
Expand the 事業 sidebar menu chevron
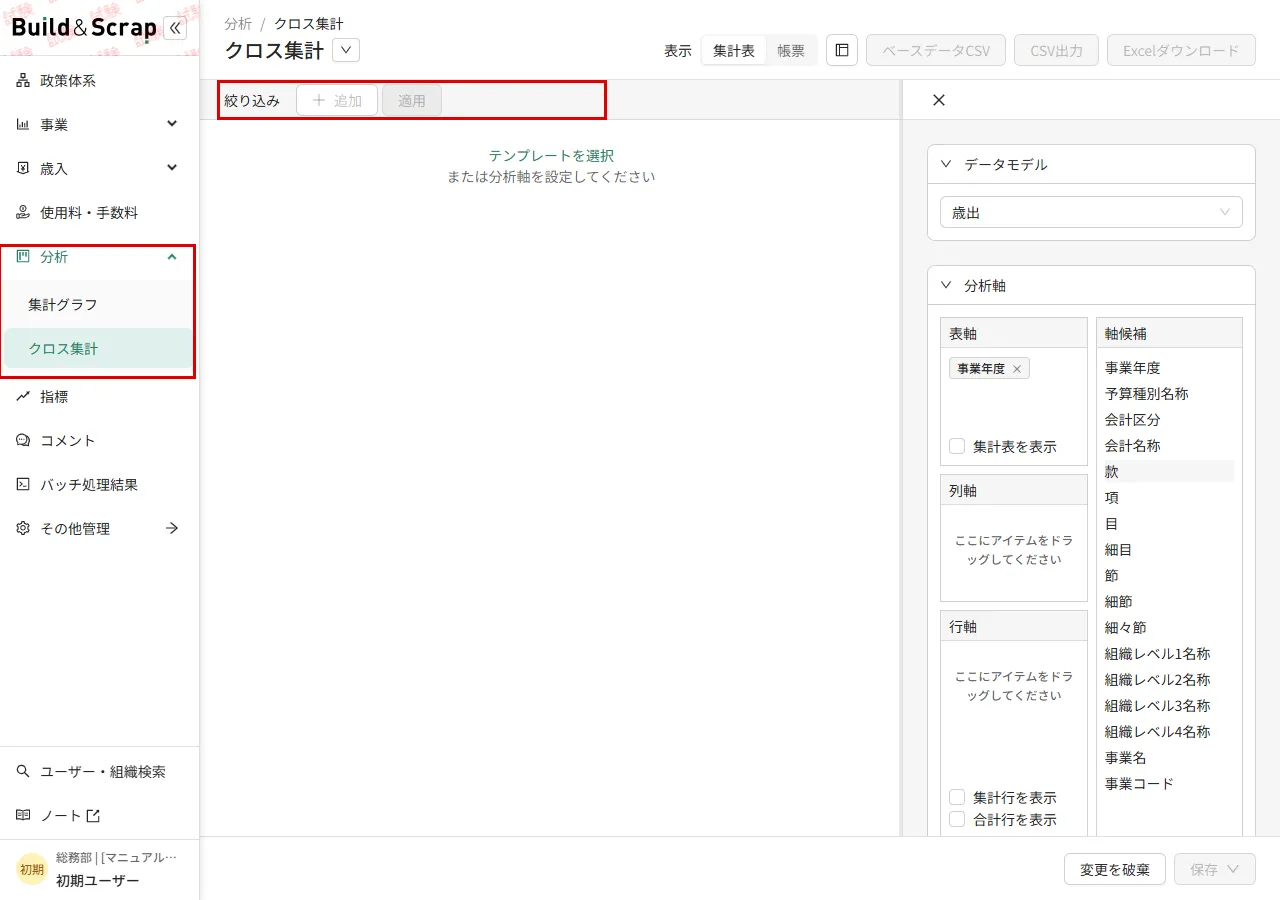[172, 124]
